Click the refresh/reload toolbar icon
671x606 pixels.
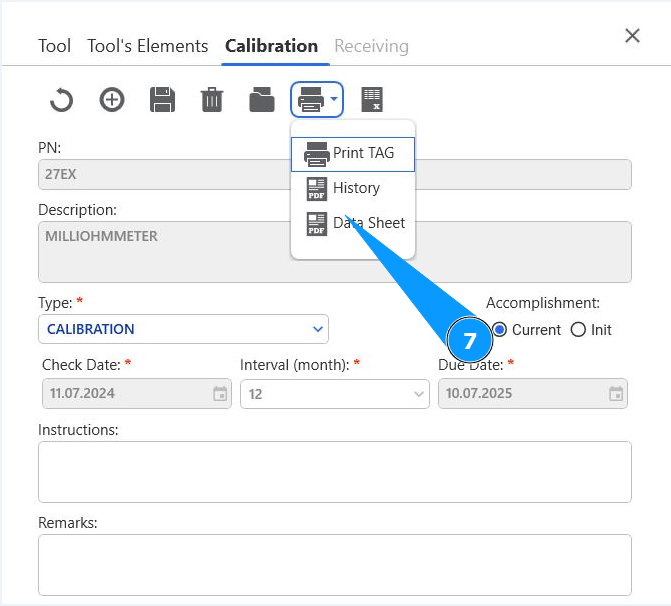tap(61, 100)
